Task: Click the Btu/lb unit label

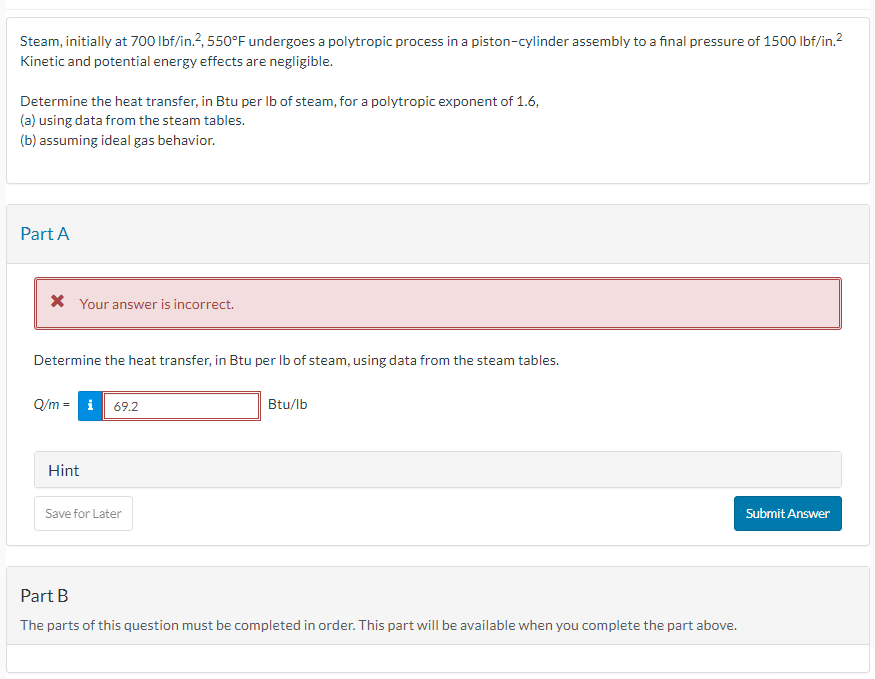Action: 286,404
